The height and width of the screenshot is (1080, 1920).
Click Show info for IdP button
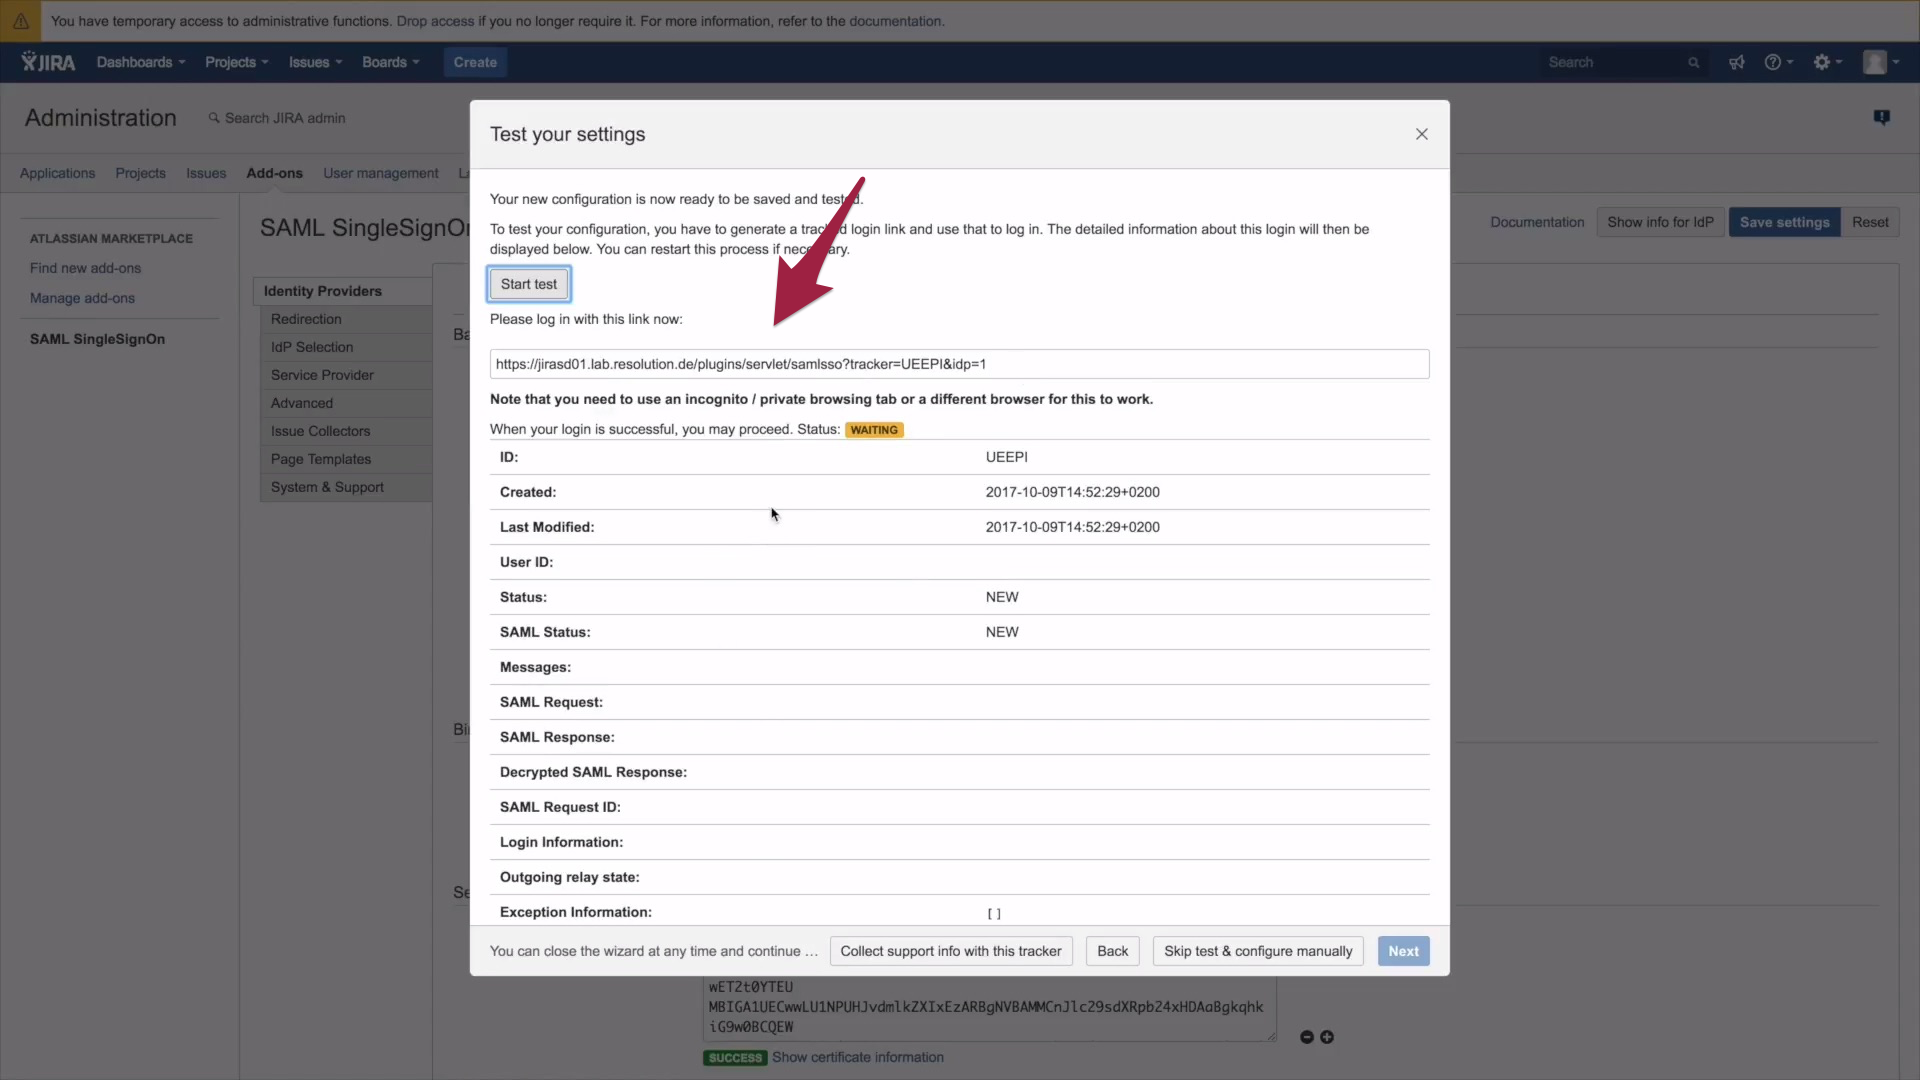point(1660,222)
